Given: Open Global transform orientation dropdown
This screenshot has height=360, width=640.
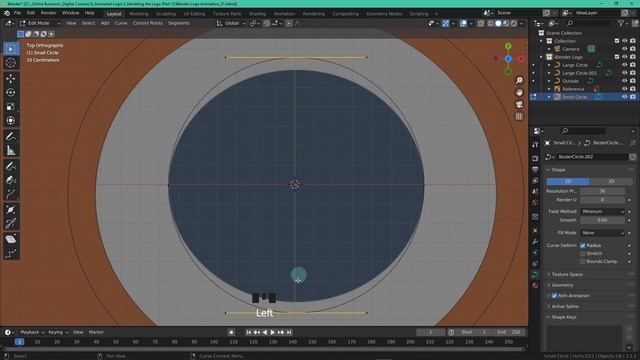Looking at the screenshot, I should (x=231, y=23).
